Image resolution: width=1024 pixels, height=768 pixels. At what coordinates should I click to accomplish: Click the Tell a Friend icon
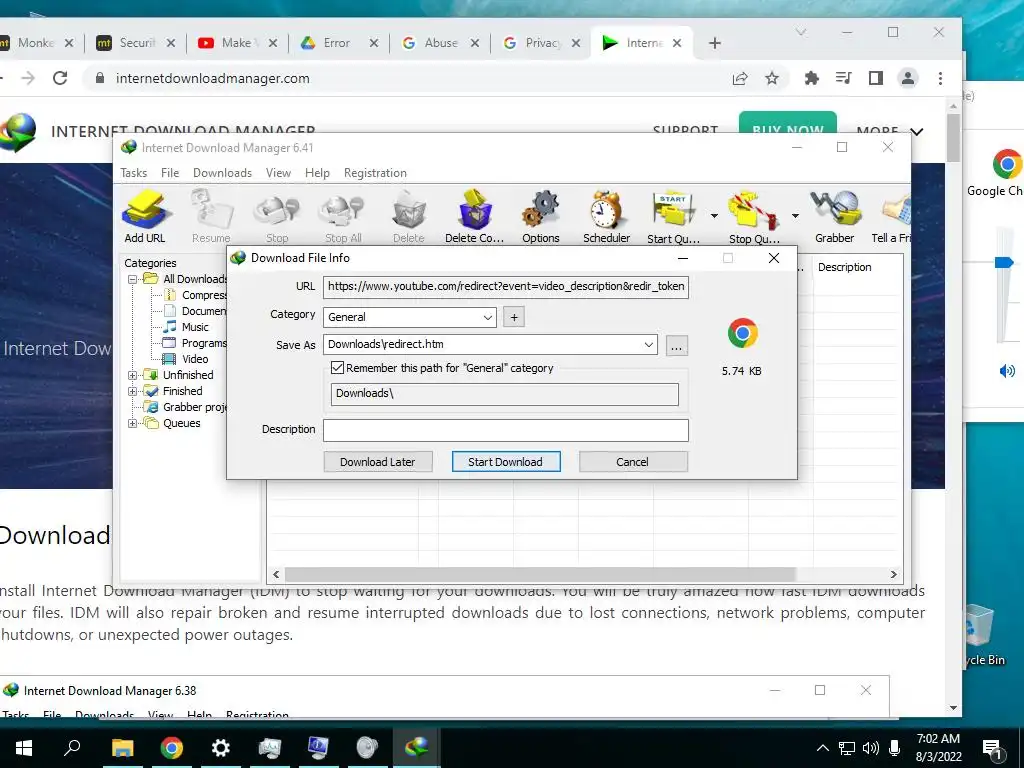[x=892, y=216]
